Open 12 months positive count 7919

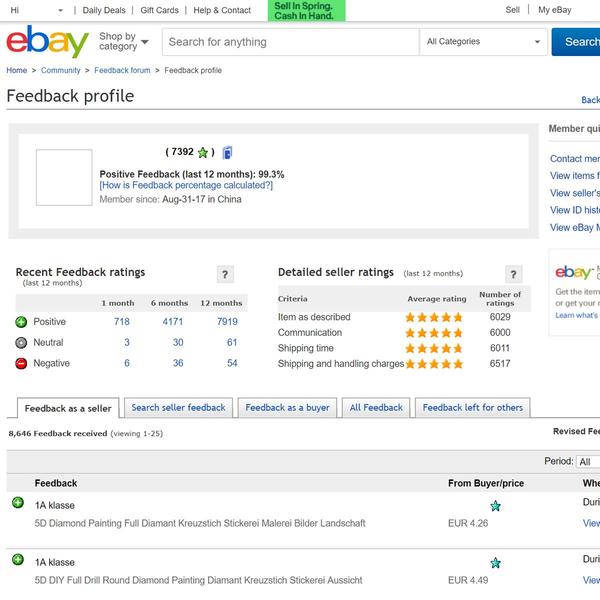[x=227, y=322]
